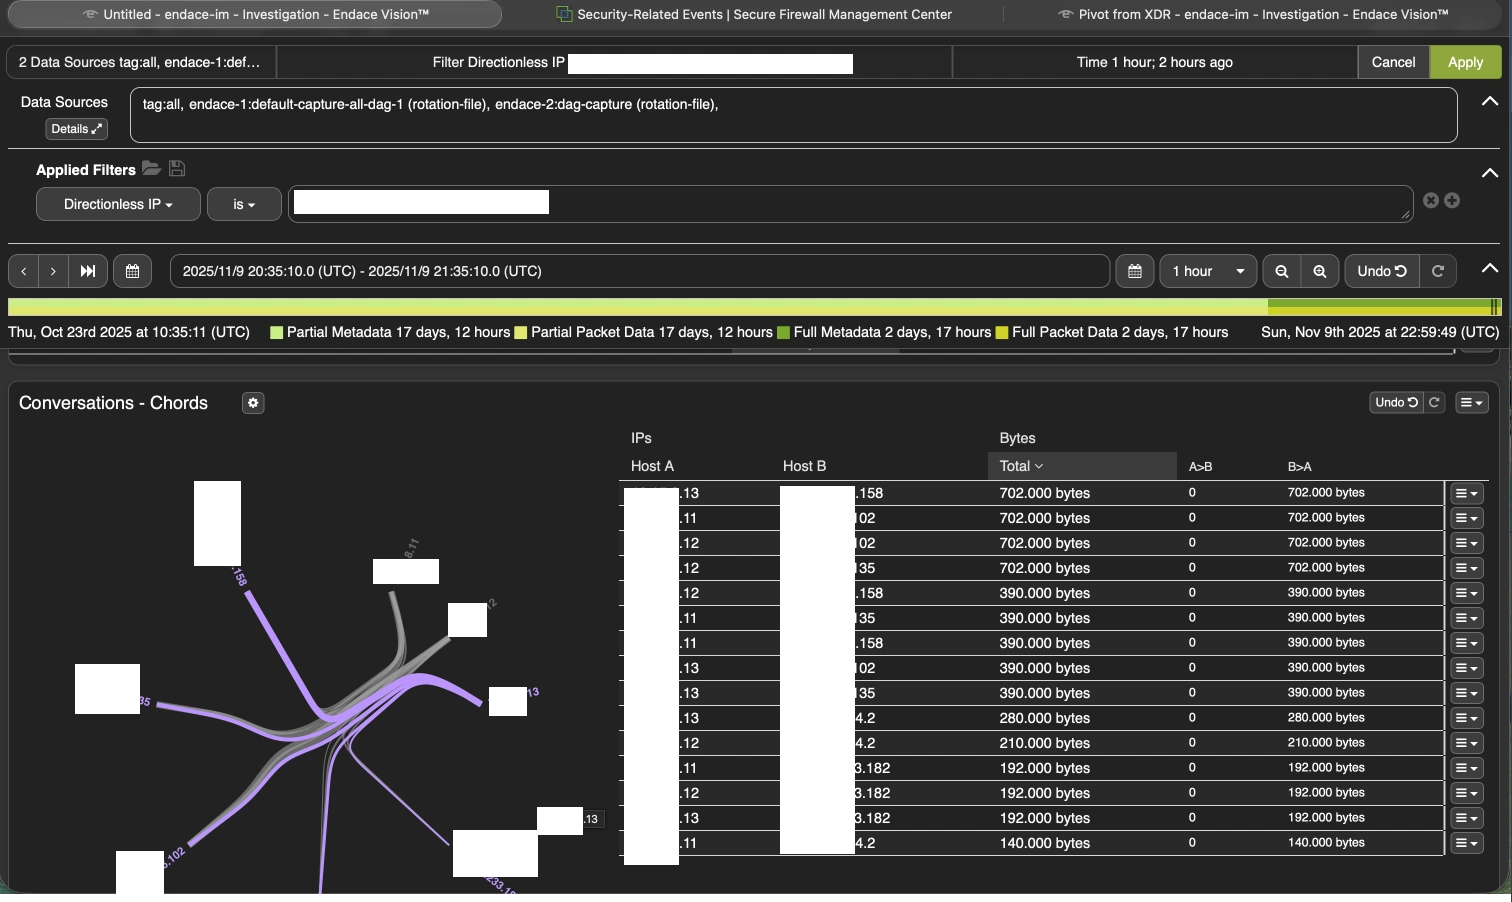Open saved filters folder icon
Viewport: 1512px width, 902px height.
click(151, 168)
